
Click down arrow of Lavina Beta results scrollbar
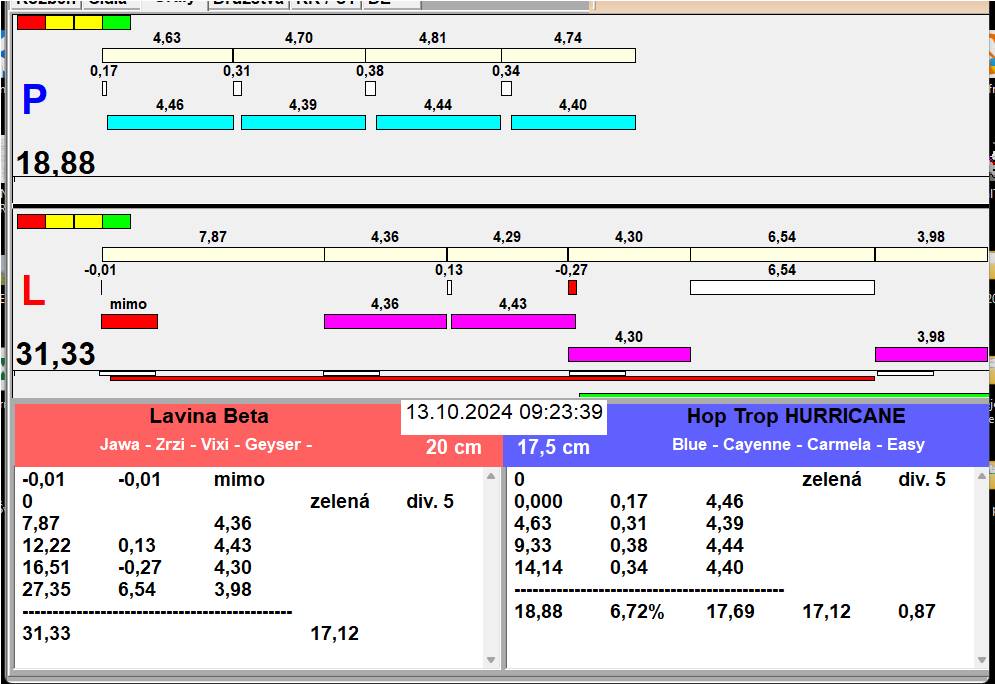click(x=491, y=660)
